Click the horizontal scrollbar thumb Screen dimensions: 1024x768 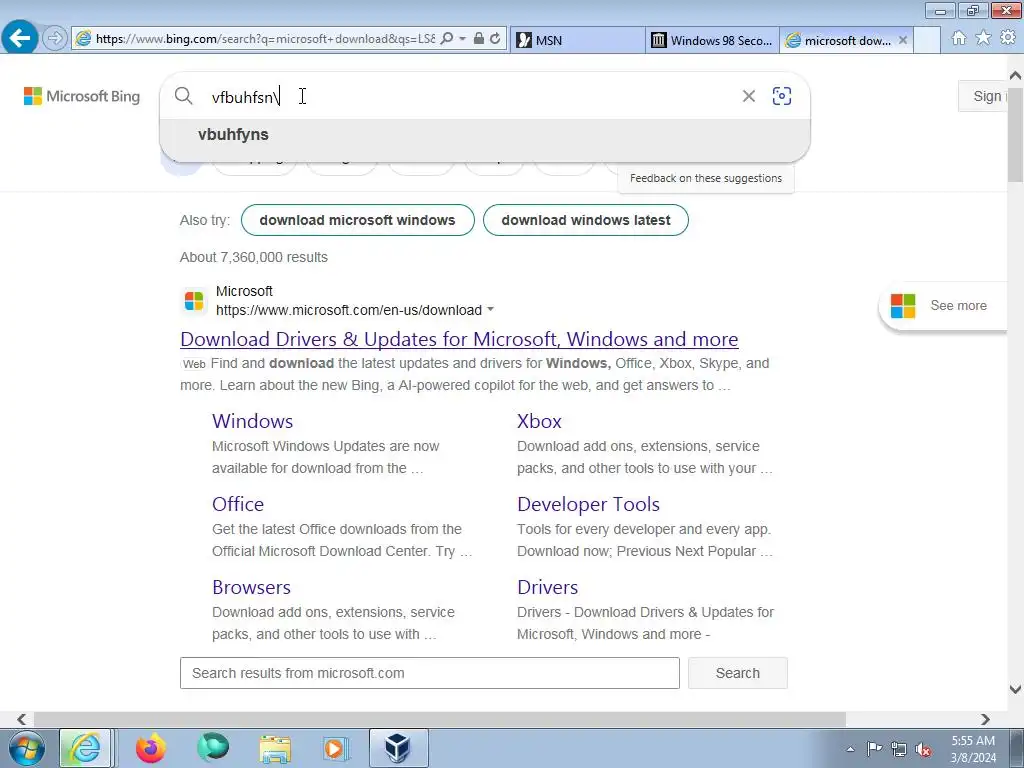[x=440, y=720]
